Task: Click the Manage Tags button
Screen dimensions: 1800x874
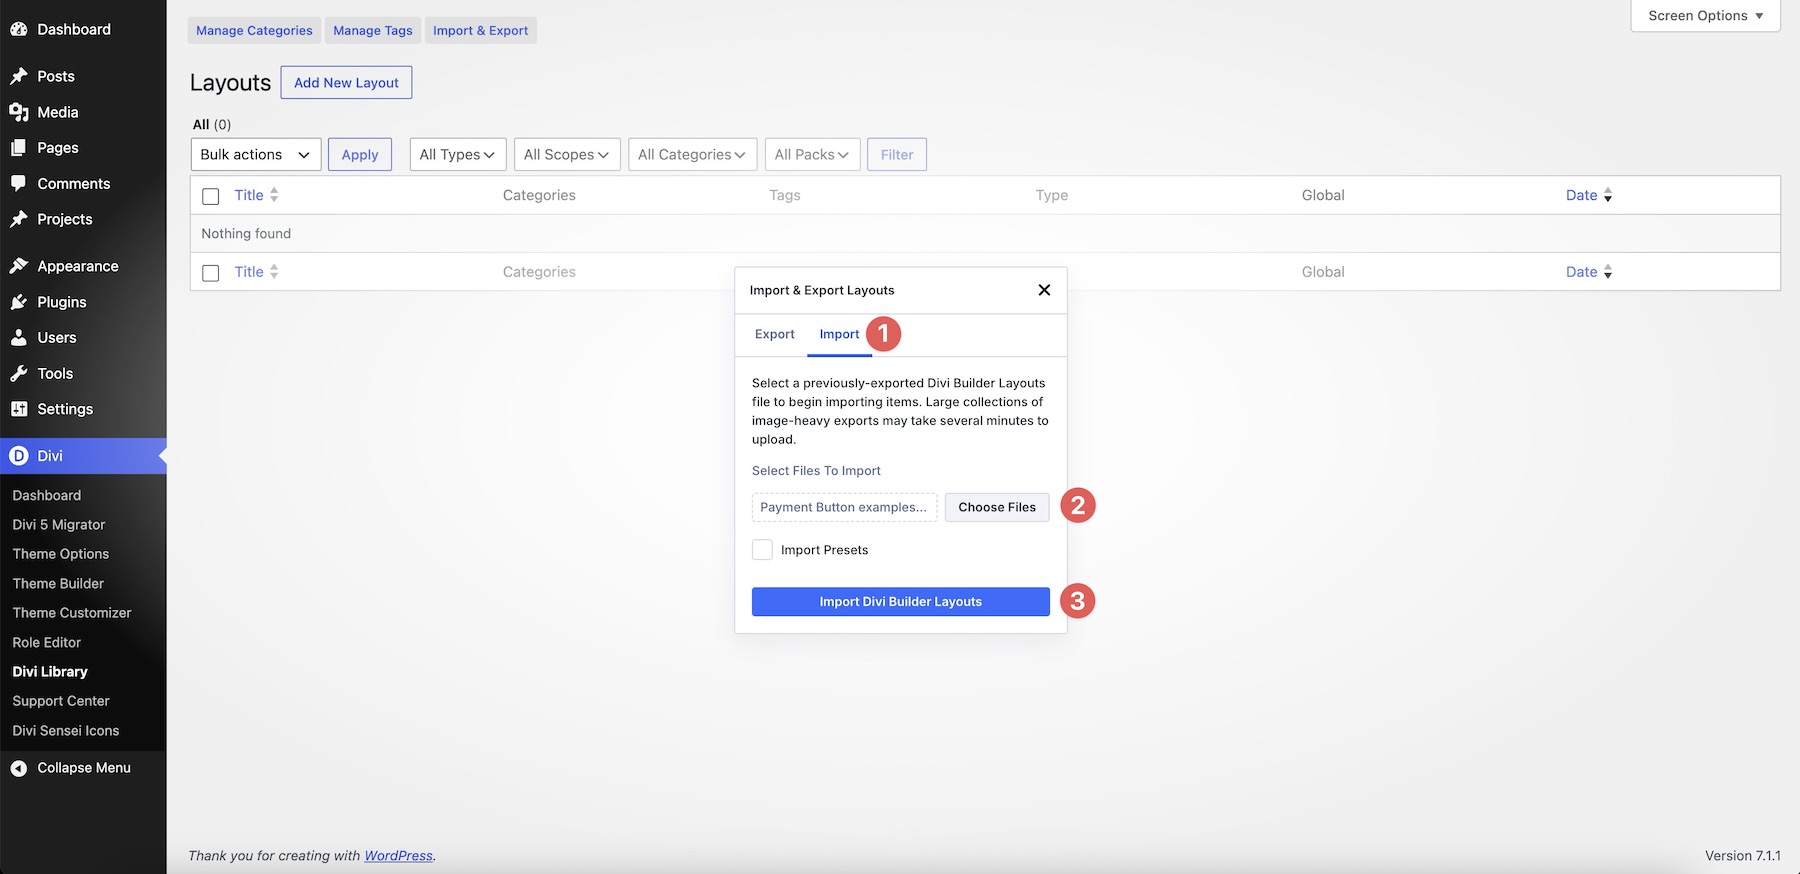Action: coord(373,30)
